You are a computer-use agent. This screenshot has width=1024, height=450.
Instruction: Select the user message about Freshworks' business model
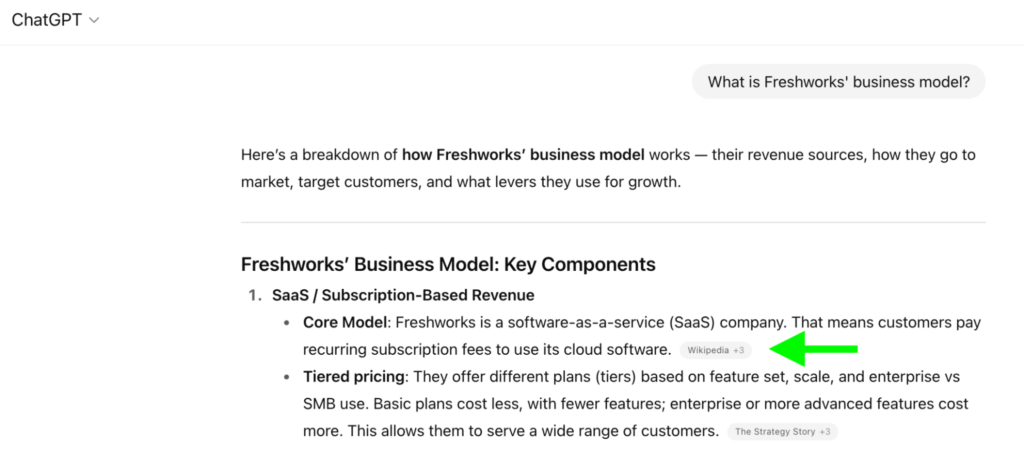point(838,82)
